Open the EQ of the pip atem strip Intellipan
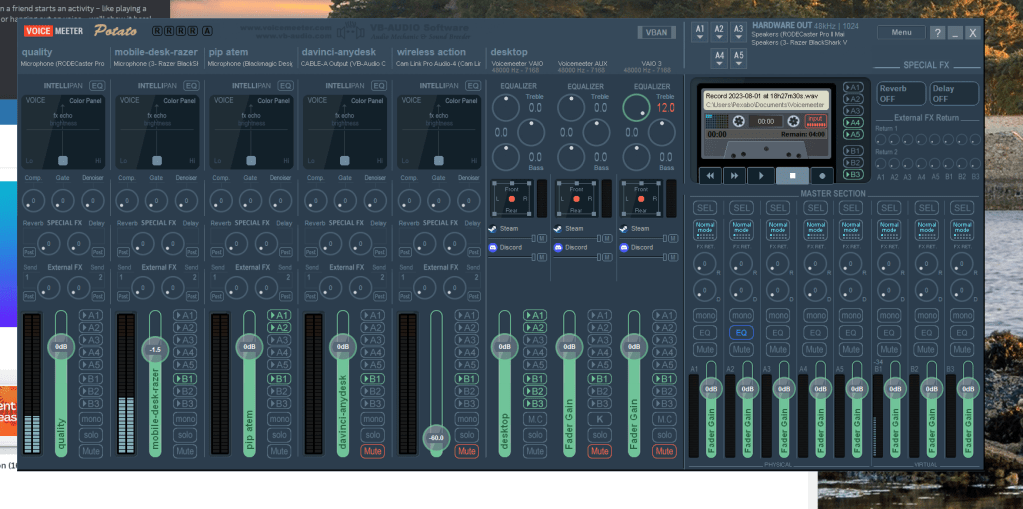Screen dimensions: 1023x509 click(285, 85)
